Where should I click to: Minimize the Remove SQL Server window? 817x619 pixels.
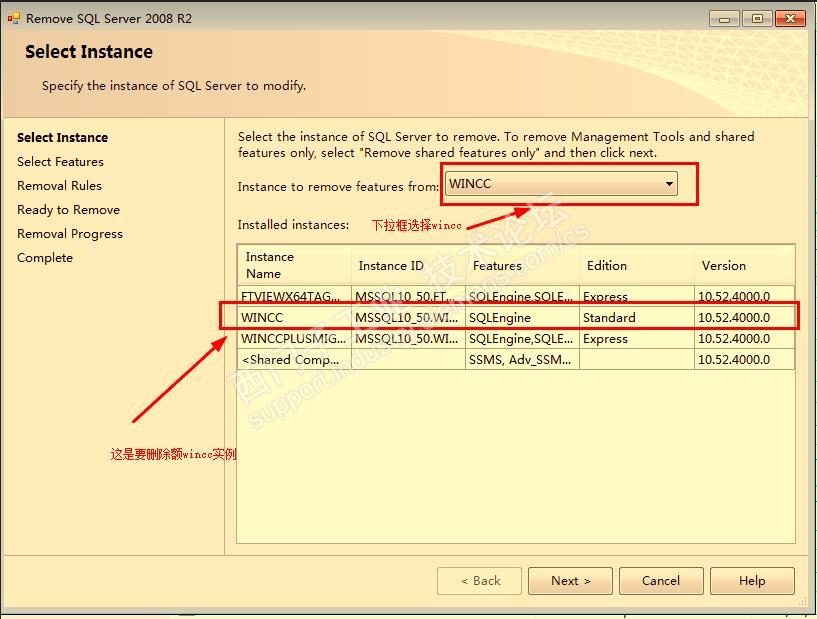(x=724, y=19)
